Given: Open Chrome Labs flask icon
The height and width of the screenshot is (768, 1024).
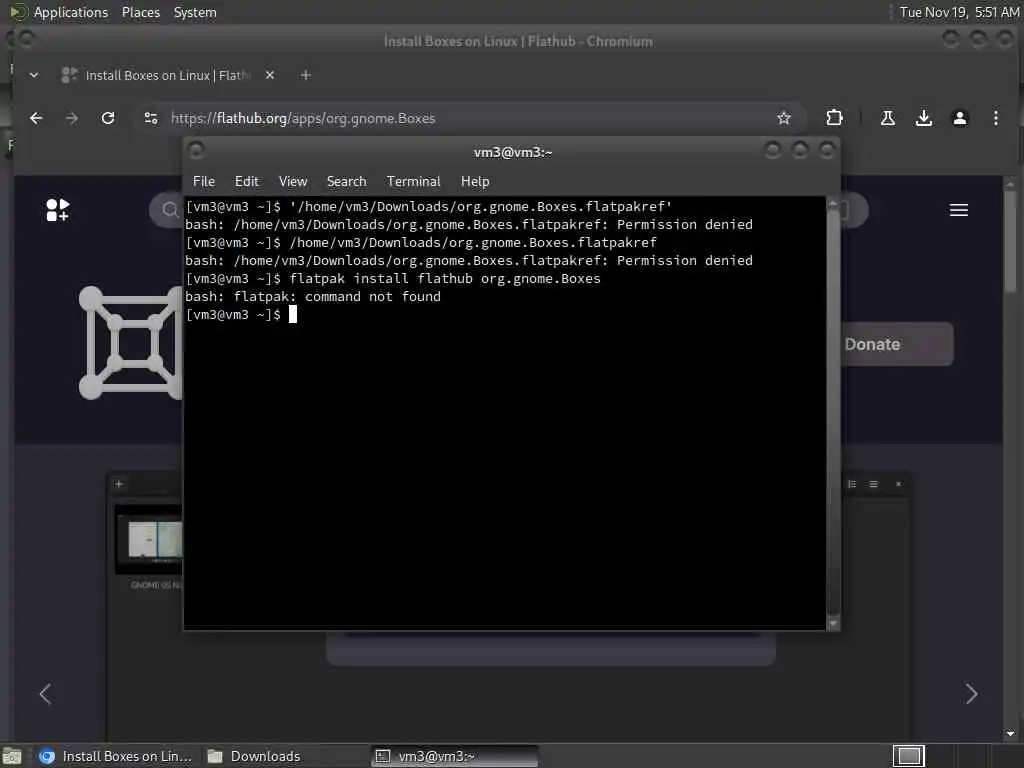Looking at the screenshot, I should pos(888,118).
